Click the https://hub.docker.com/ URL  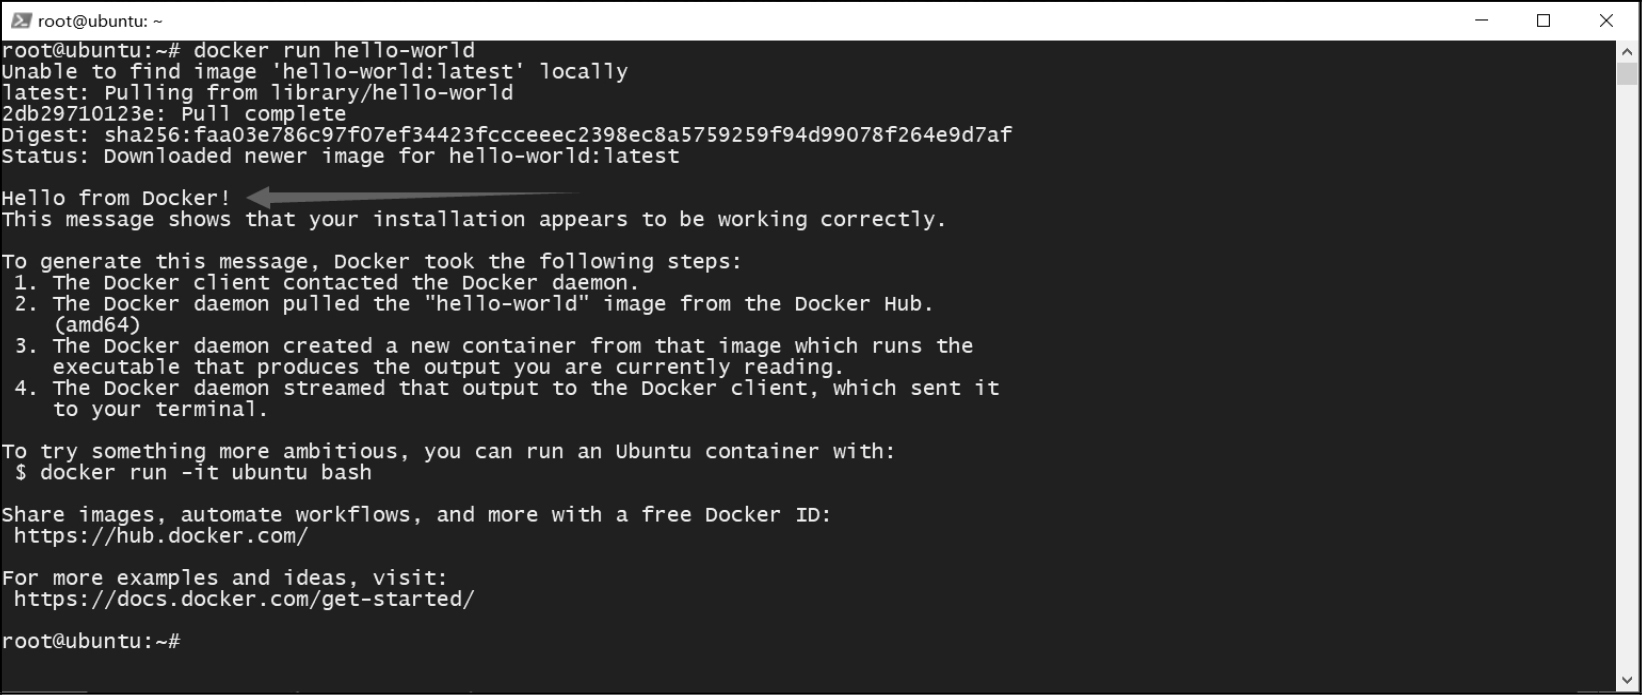coord(161,536)
